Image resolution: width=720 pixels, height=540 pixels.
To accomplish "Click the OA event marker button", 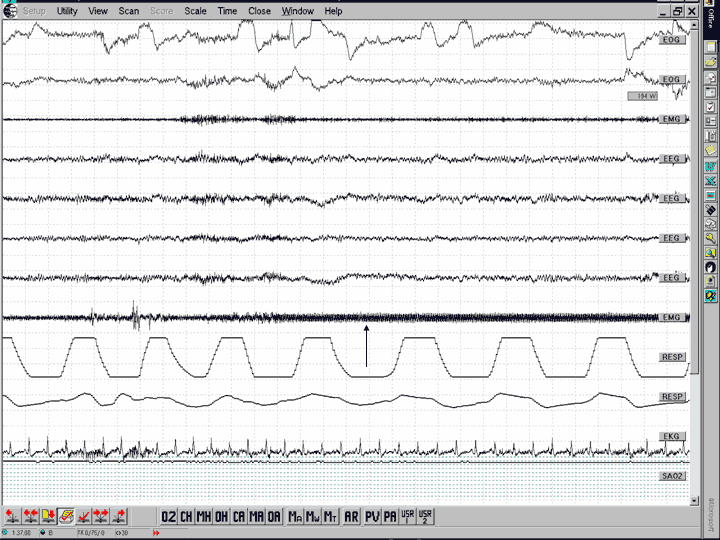I will [x=274, y=516].
